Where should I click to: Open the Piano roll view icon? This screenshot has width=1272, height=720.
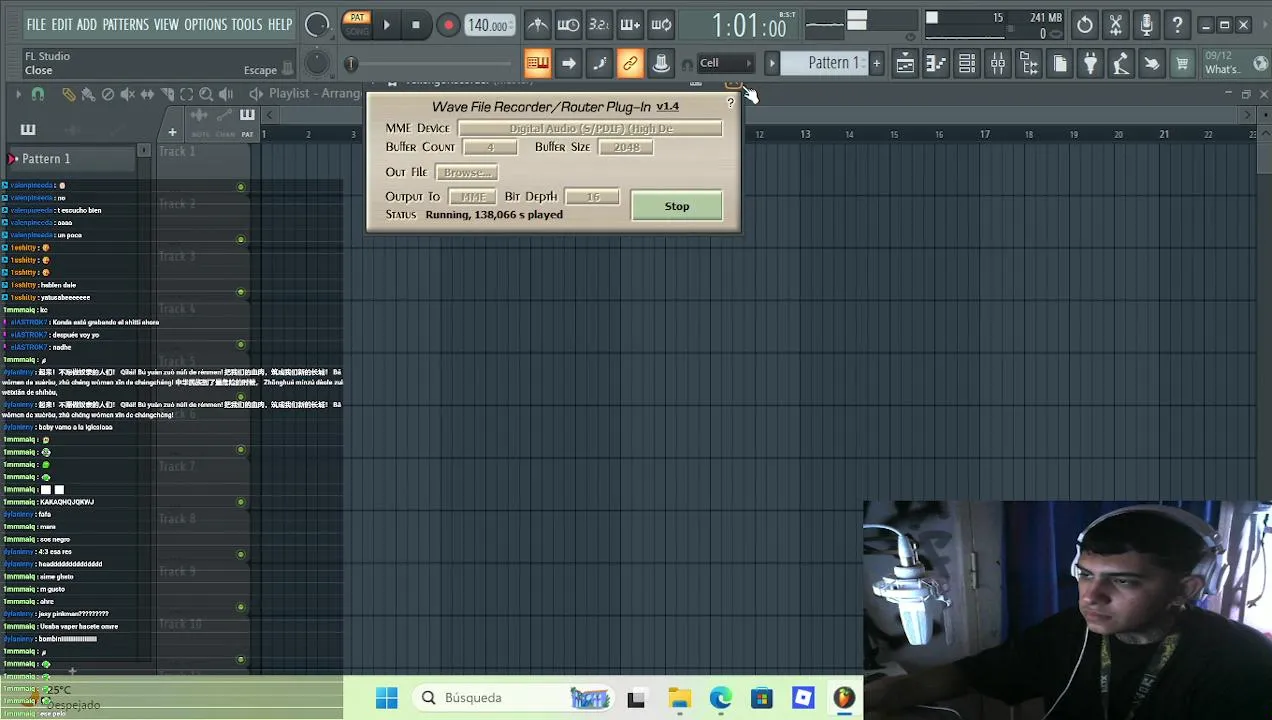point(936,64)
